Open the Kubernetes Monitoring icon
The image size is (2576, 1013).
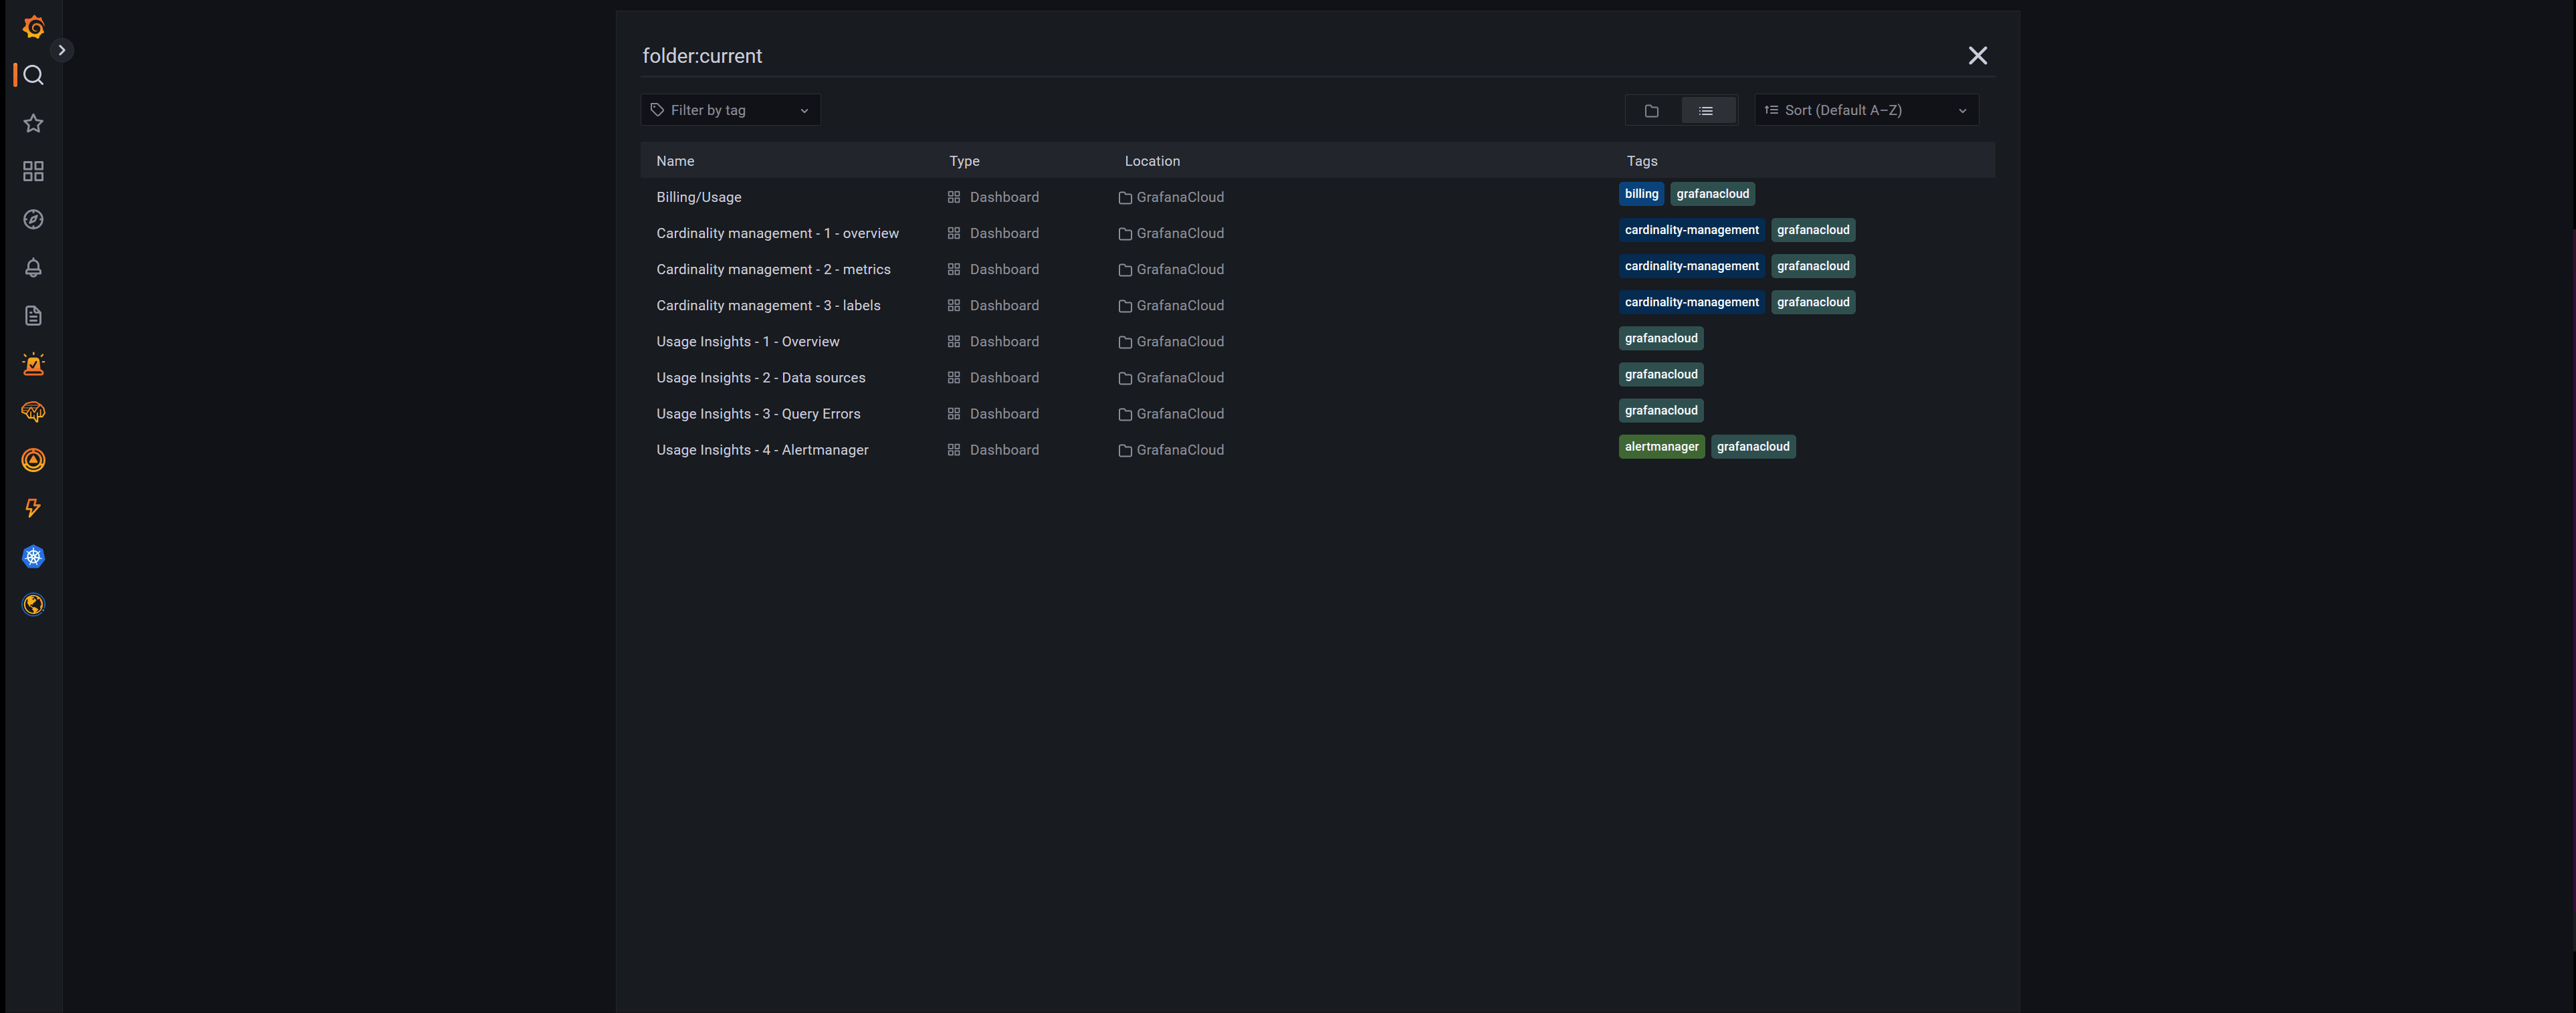pyautogui.click(x=33, y=556)
